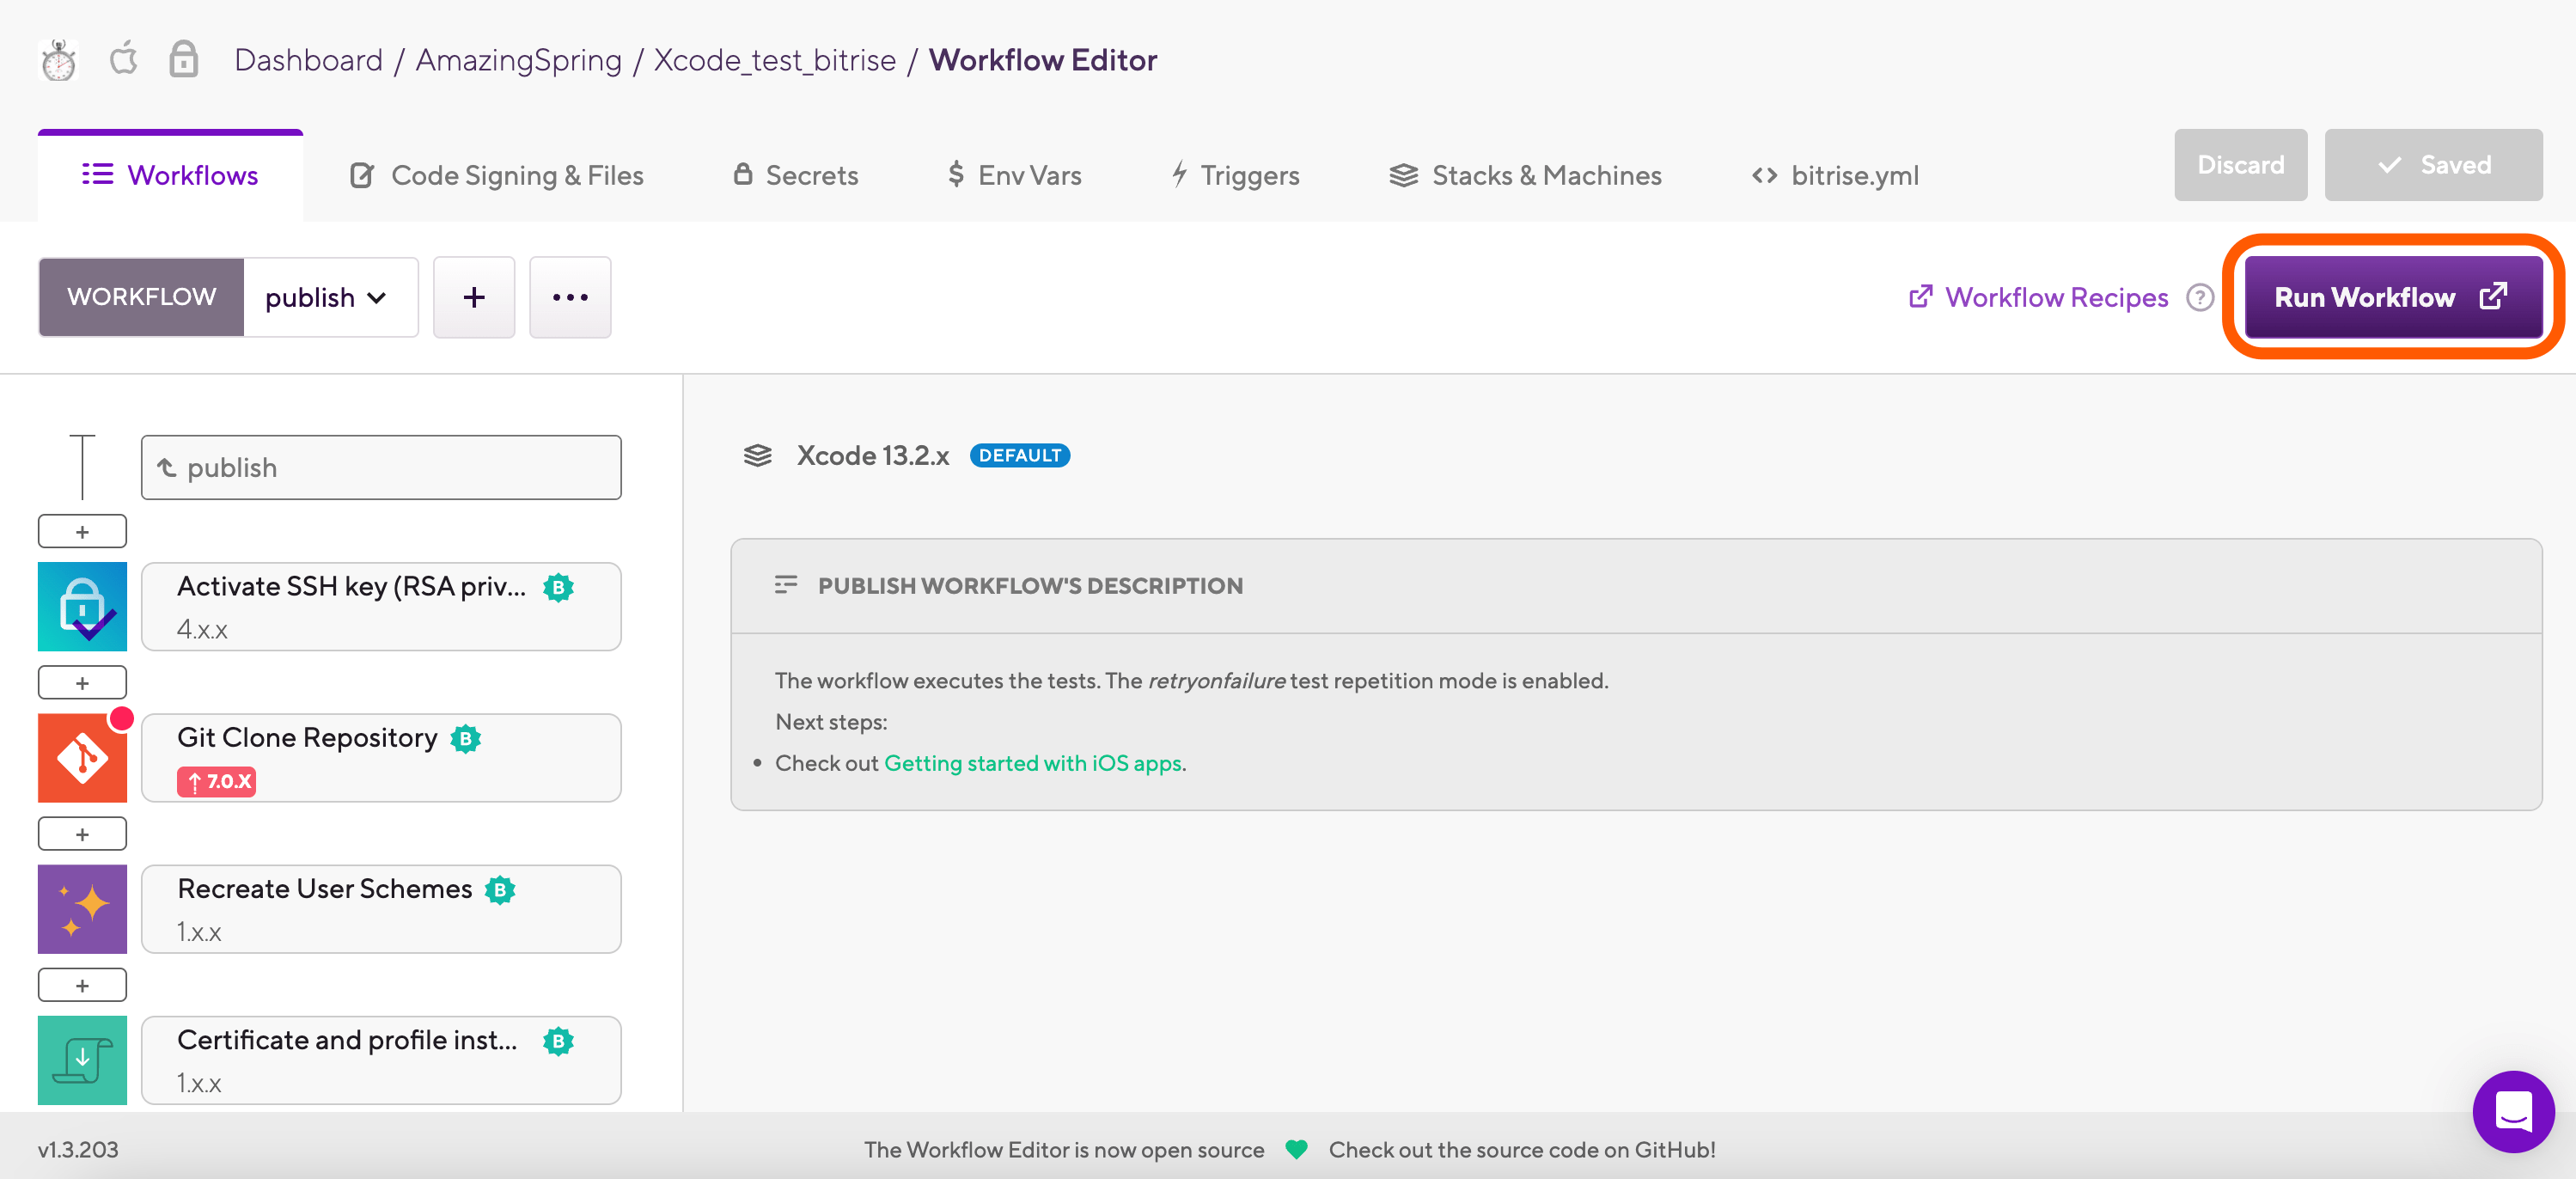Image resolution: width=2576 pixels, height=1179 pixels.
Task: Open the three-dots workflow options menu
Action: pos(570,297)
